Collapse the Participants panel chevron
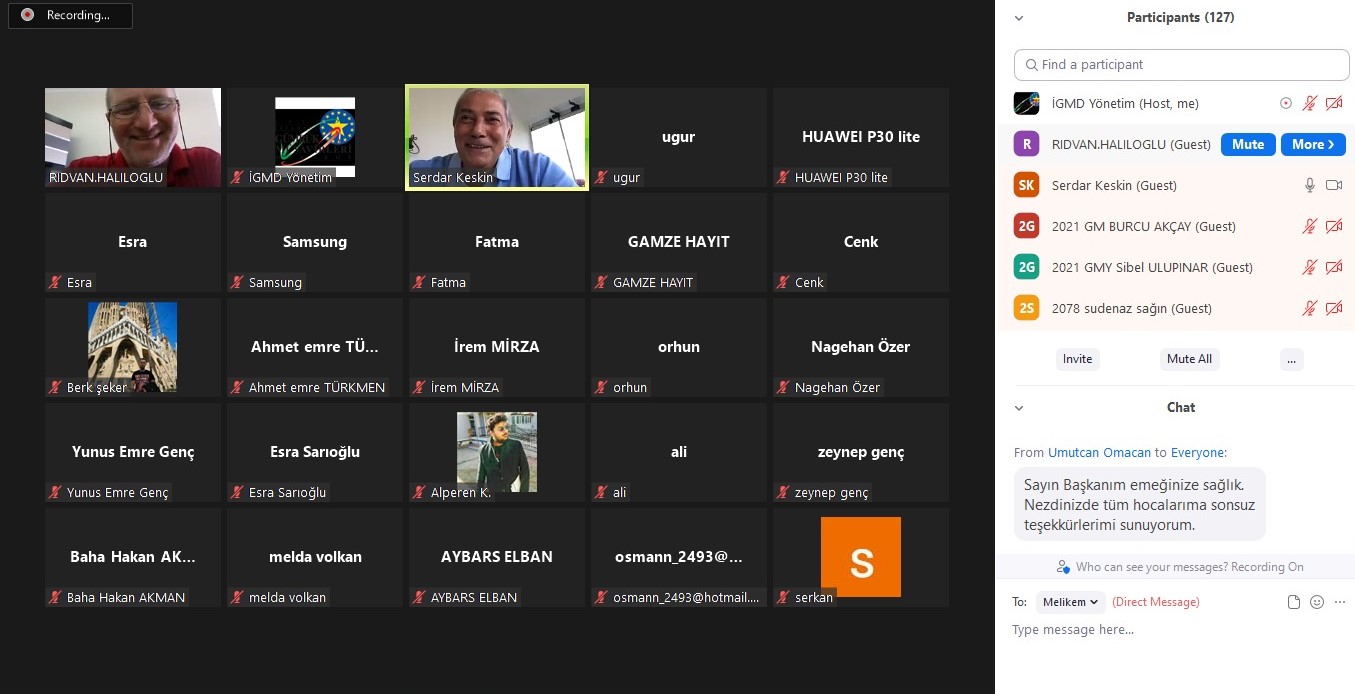The image size is (1355, 694). [1020, 18]
